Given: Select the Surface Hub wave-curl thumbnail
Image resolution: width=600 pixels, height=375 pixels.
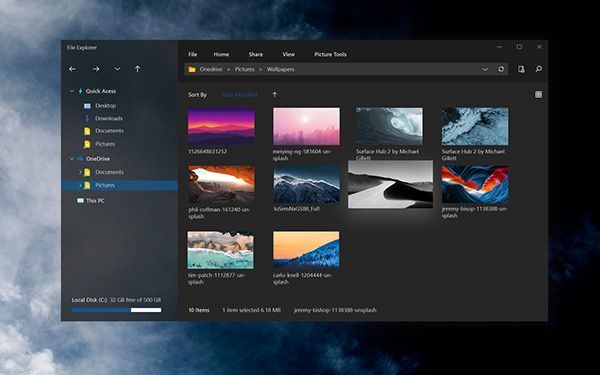Looking at the screenshot, I should pyautogui.click(x=389, y=126).
